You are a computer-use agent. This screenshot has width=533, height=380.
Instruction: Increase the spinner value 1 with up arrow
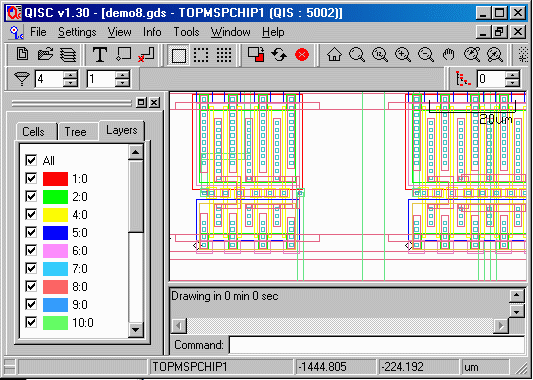122,75
